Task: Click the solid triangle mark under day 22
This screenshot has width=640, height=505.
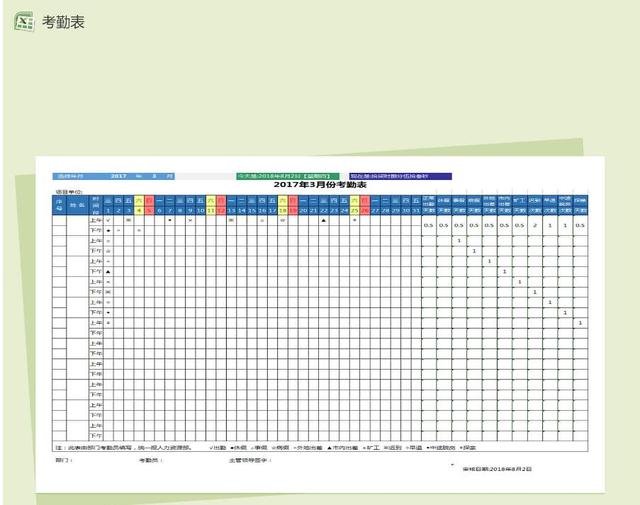Action: click(324, 220)
